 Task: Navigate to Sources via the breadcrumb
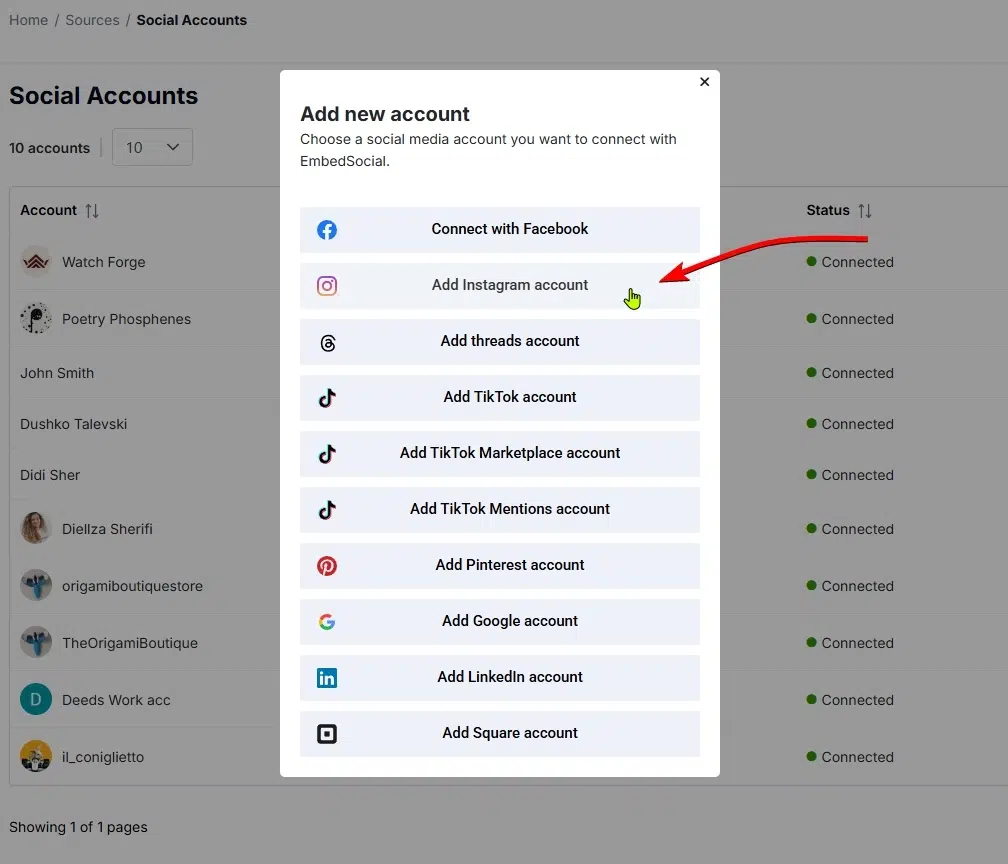click(92, 19)
